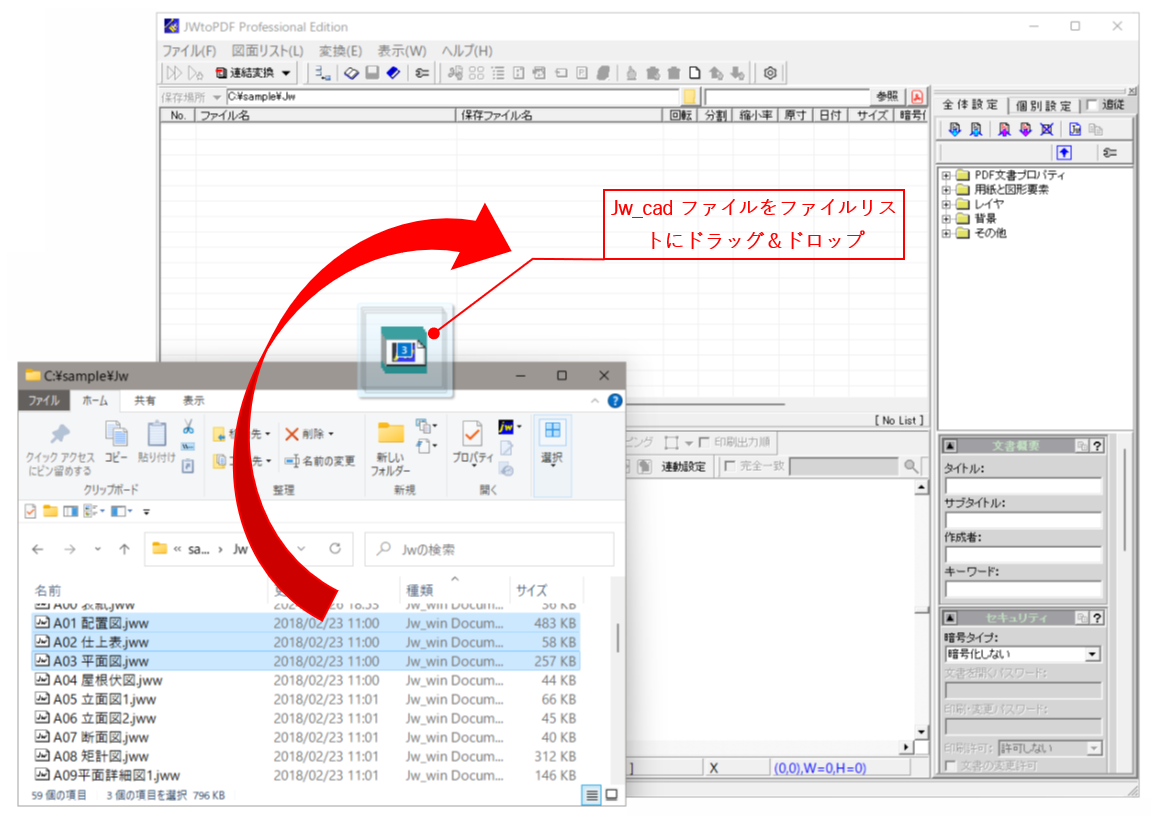
Task: Open the 変換(E) menu
Action: [x=340, y=51]
